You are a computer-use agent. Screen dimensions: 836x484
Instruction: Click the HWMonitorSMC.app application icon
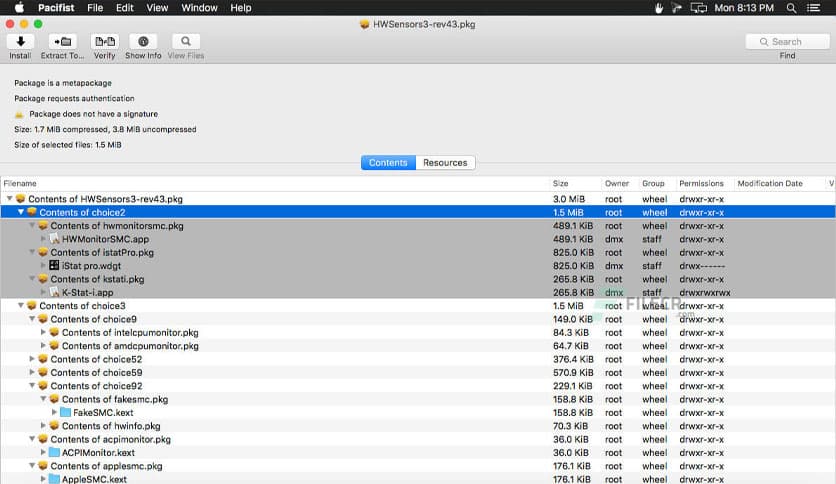coord(54,239)
